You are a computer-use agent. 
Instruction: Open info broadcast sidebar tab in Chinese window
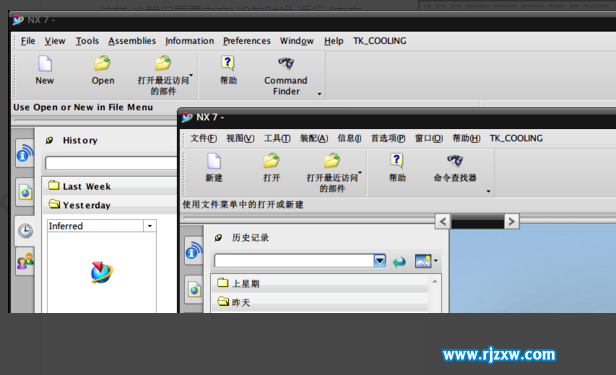(194, 251)
